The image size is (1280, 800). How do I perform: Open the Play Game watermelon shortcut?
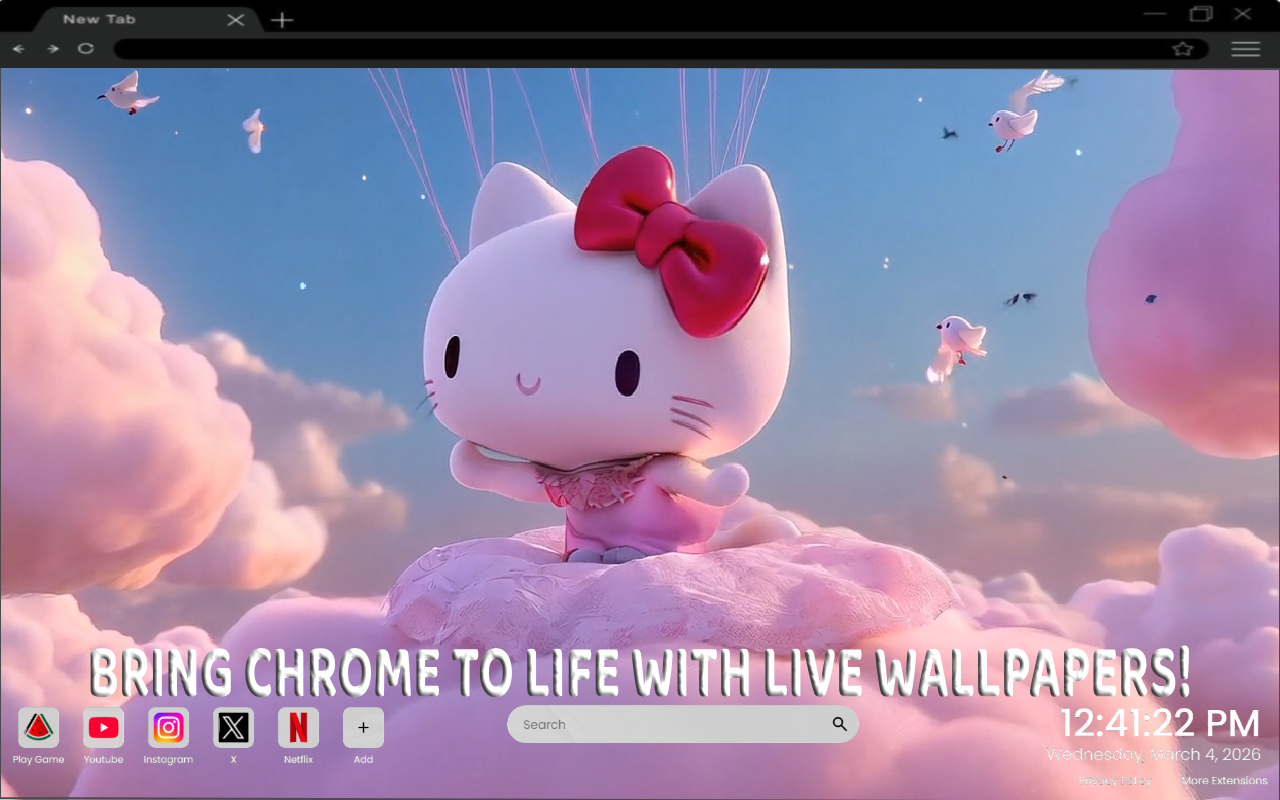click(x=38, y=728)
